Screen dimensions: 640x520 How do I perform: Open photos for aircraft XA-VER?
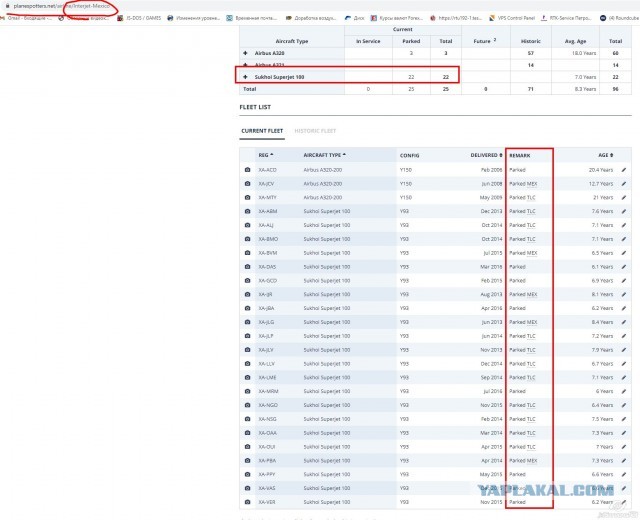(247, 502)
